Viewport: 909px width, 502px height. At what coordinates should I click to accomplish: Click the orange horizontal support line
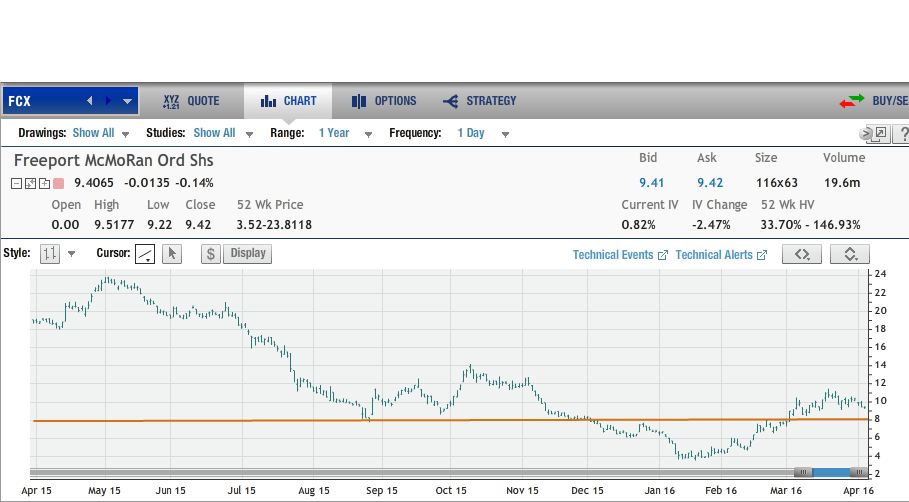click(x=451, y=420)
